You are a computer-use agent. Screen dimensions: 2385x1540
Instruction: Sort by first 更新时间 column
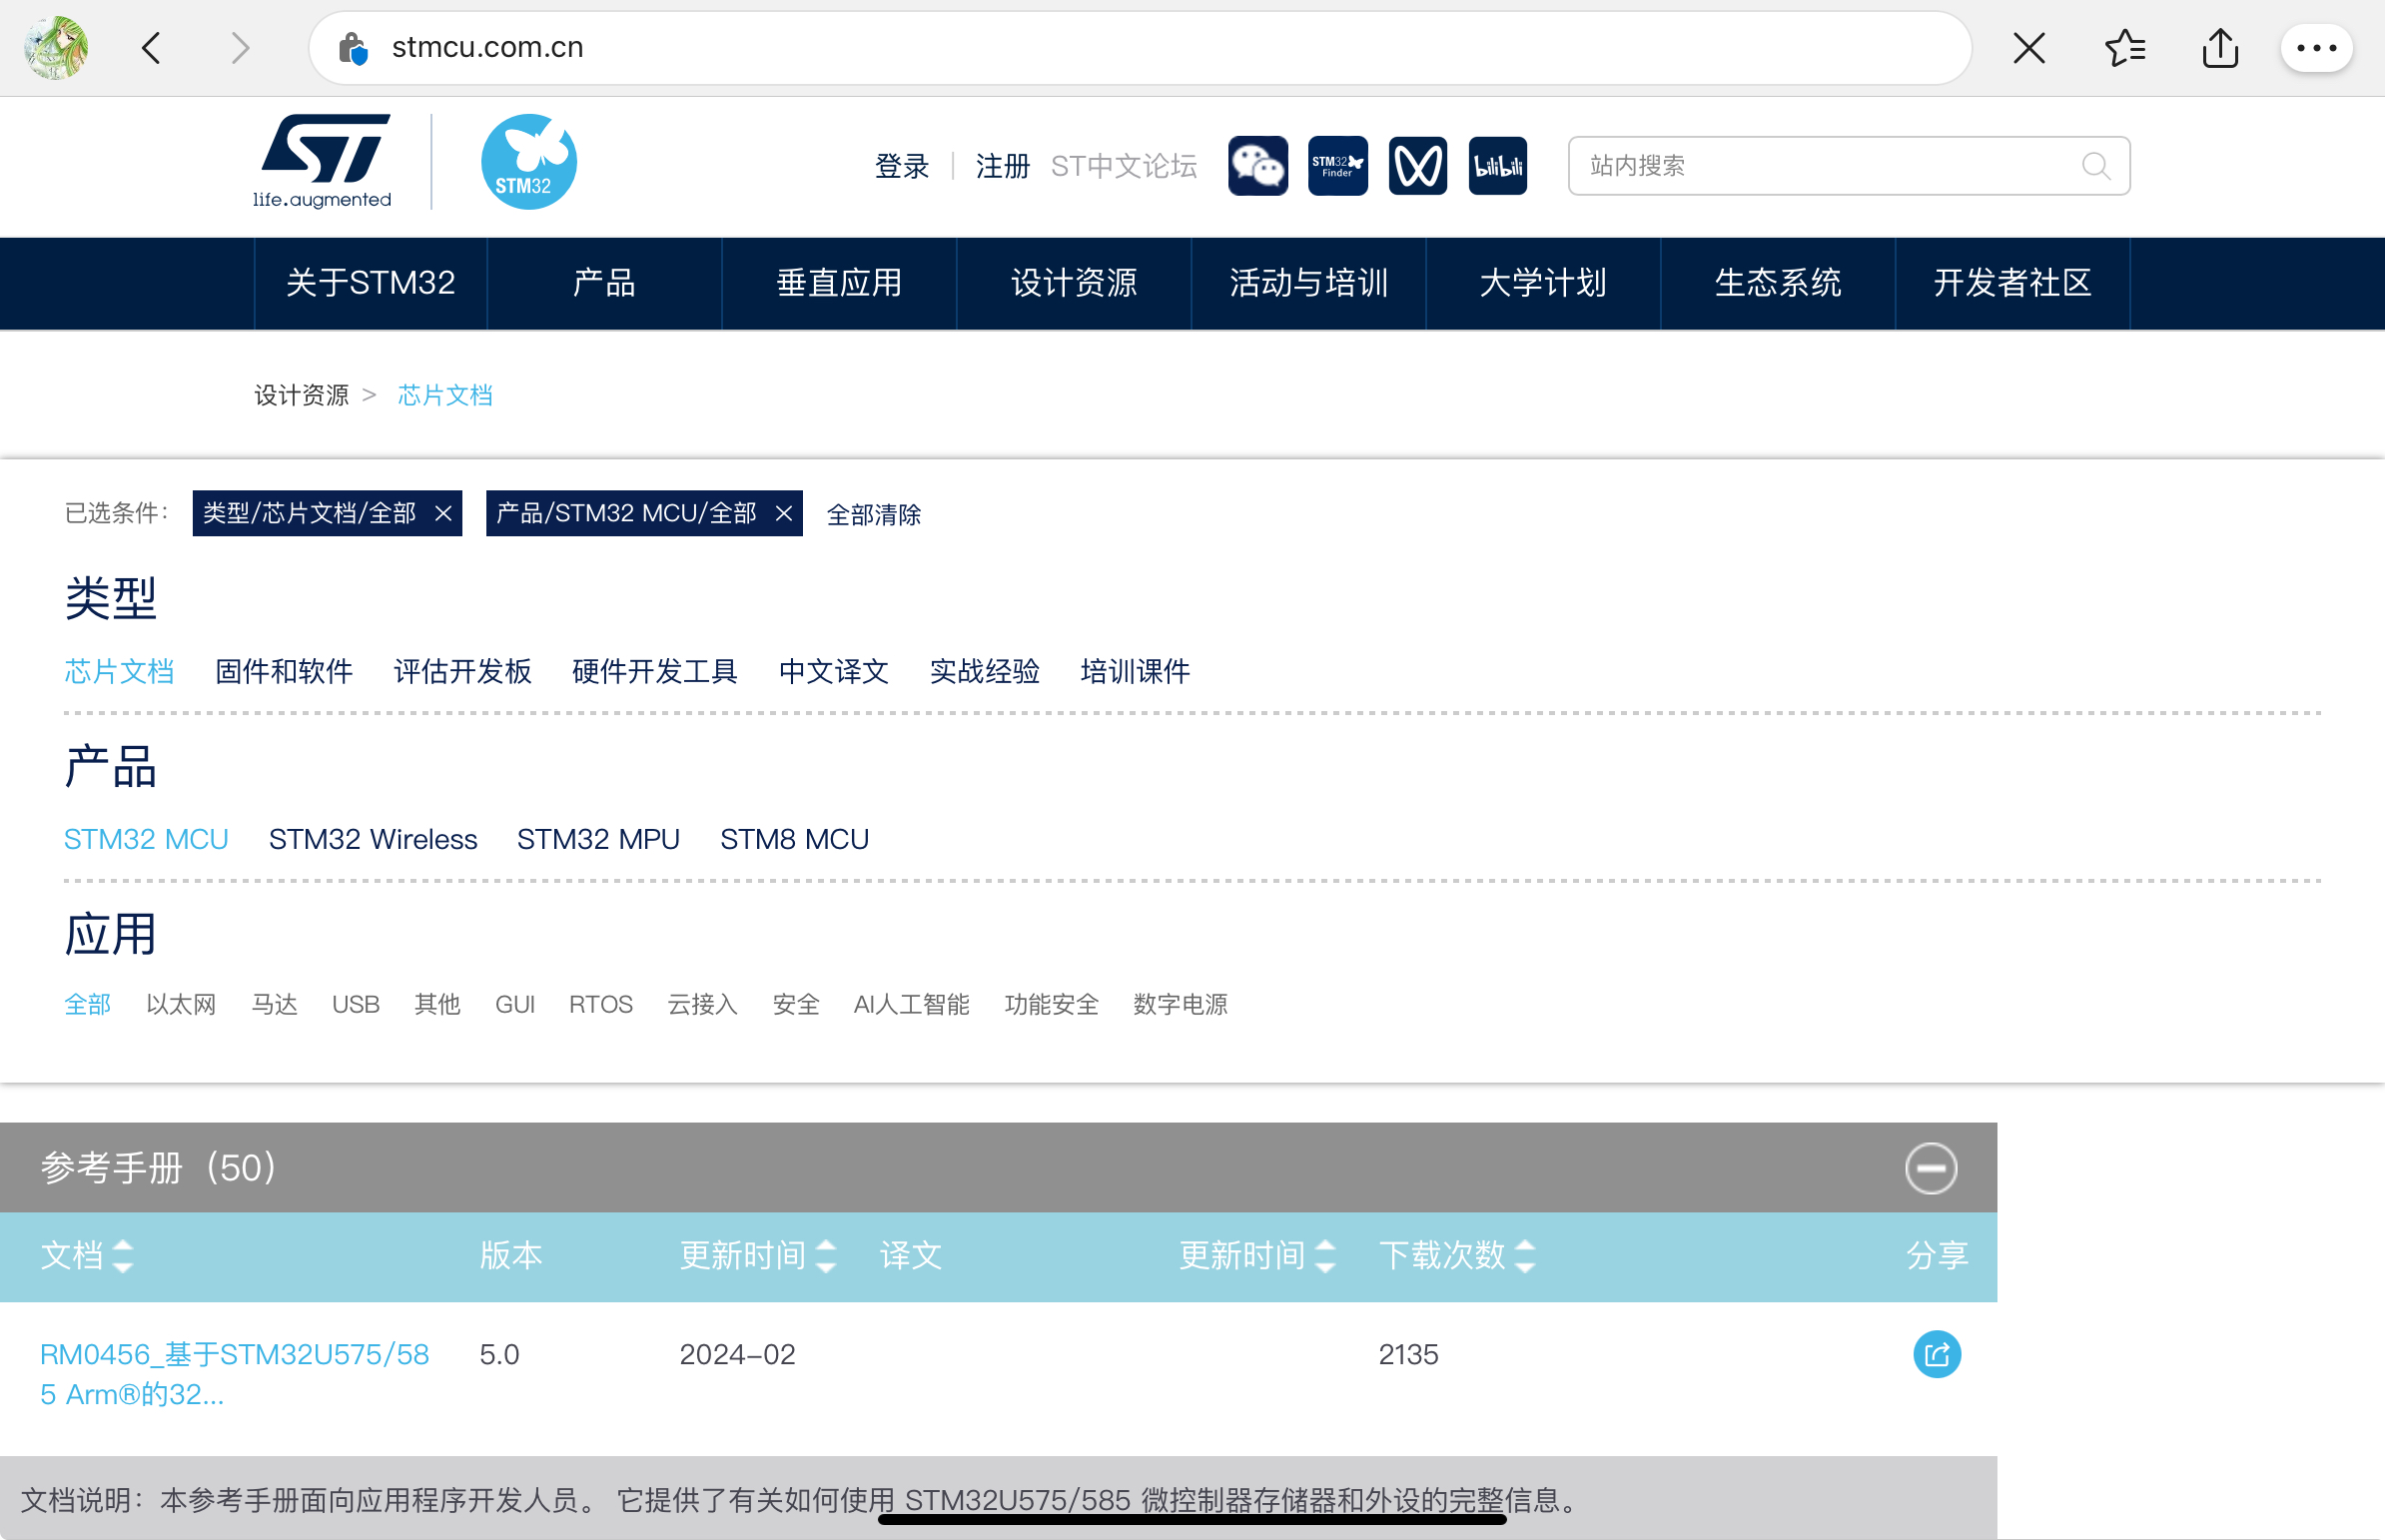point(826,1256)
